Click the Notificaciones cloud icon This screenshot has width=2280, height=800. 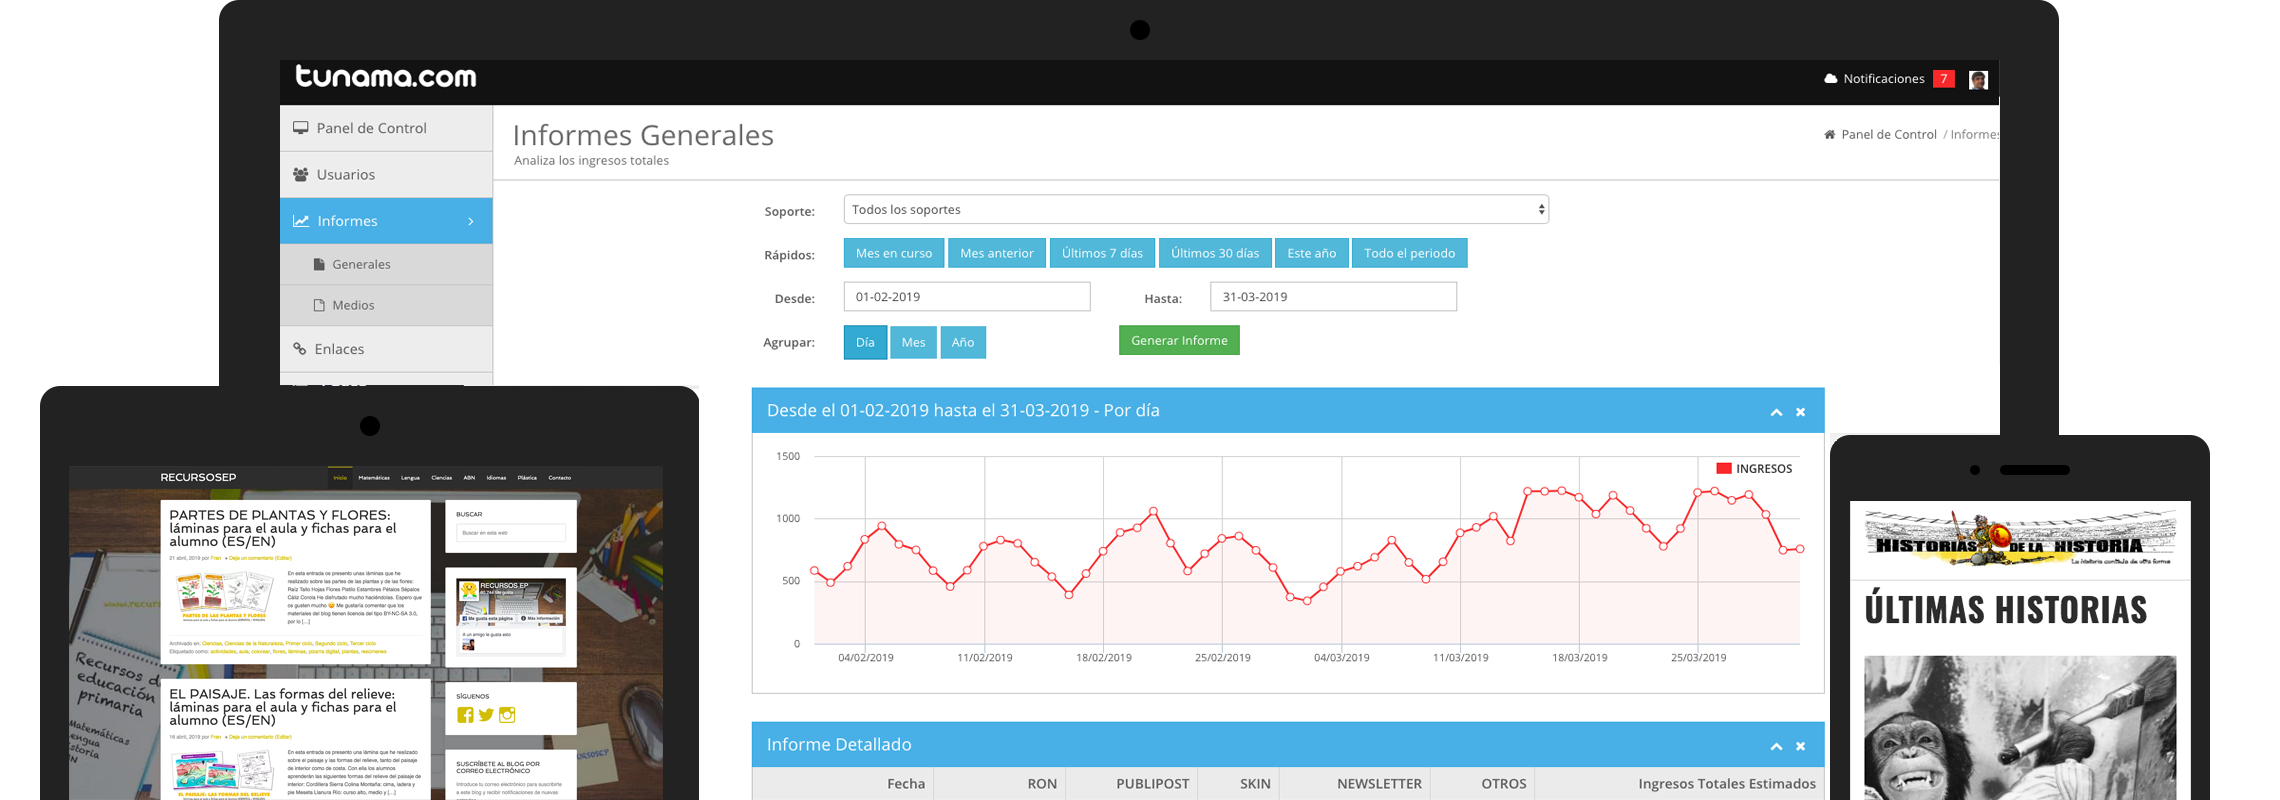[x=1830, y=78]
